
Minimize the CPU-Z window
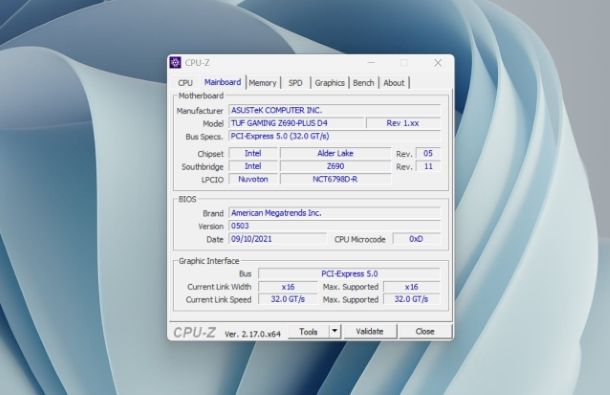tap(372, 62)
